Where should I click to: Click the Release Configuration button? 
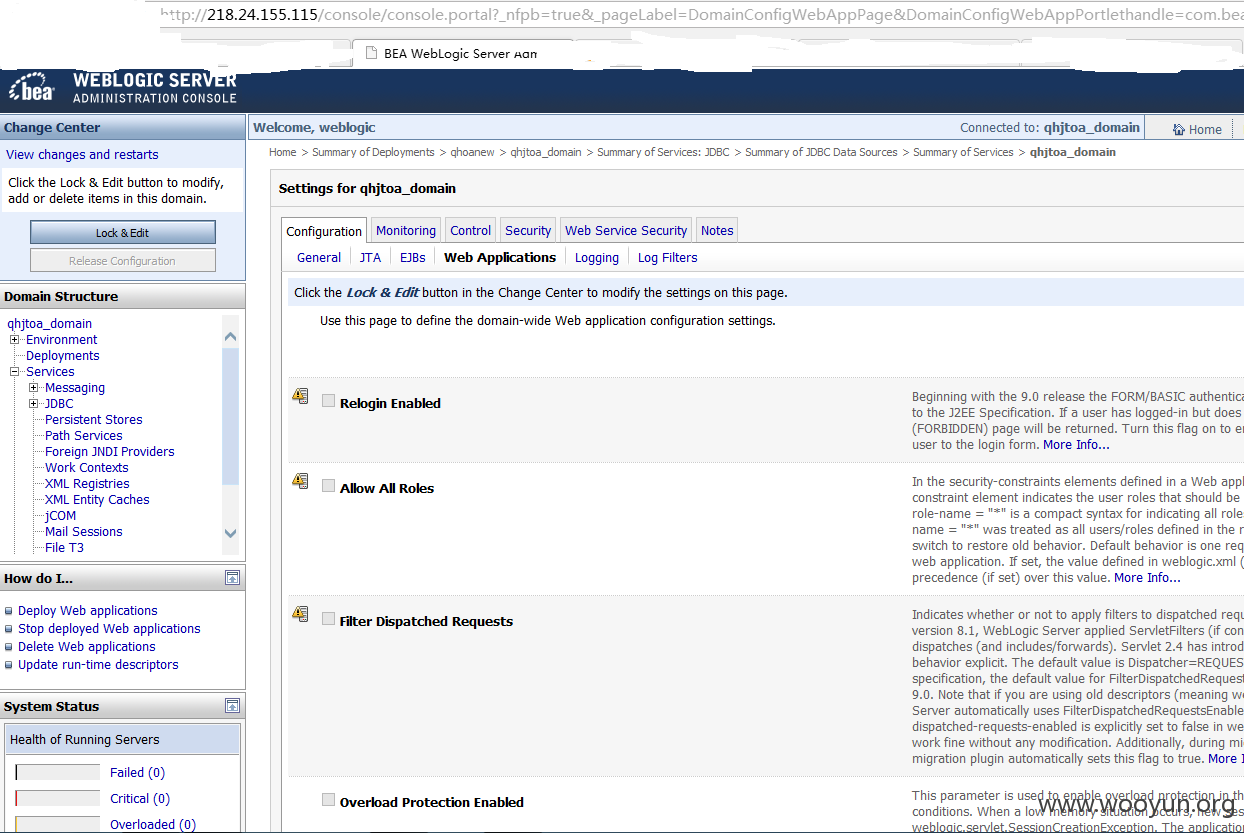coord(123,260)
